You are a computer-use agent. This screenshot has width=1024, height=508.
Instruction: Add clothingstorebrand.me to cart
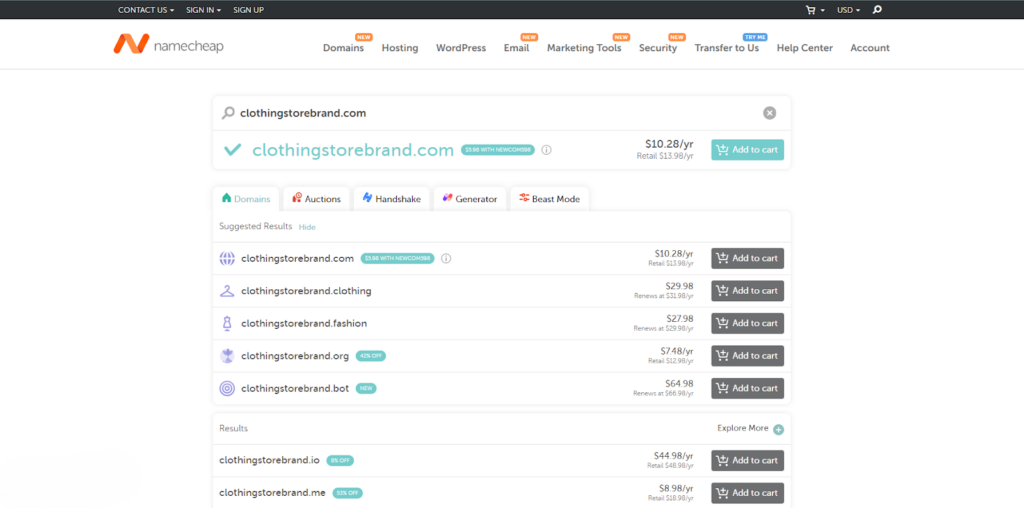[x=748, y=493]
